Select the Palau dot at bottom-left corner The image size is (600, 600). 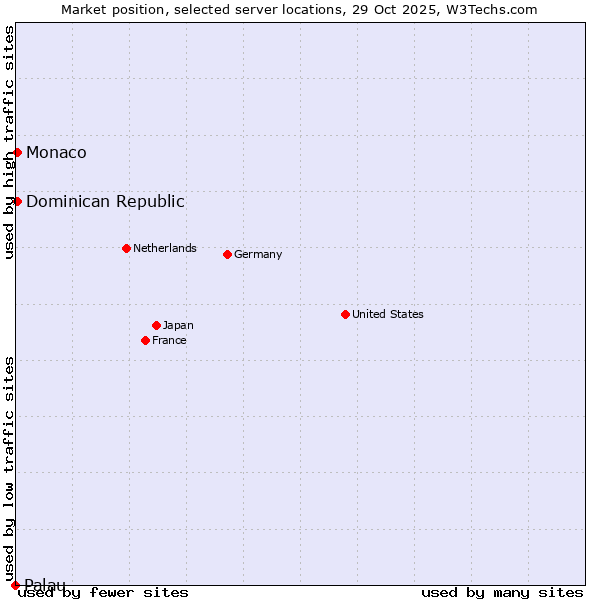pyautogui.click(x=15, y=585)
